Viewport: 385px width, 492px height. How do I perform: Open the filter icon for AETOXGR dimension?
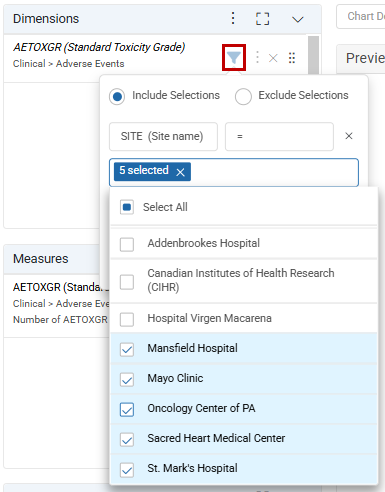(x=234, y=58)
